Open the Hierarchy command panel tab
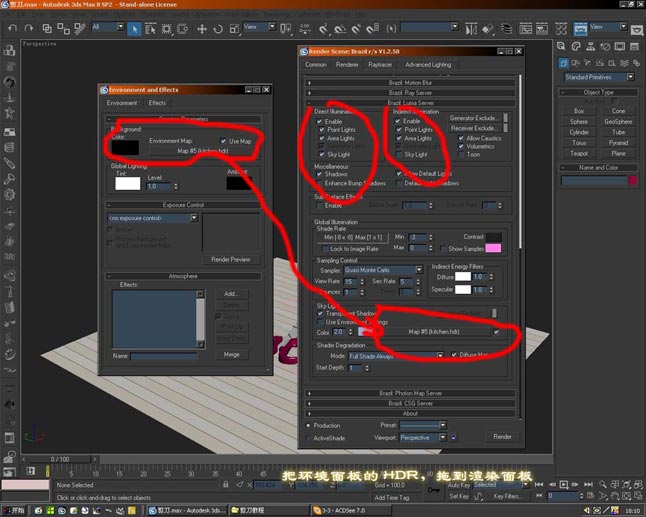 [x=590, y=46]
